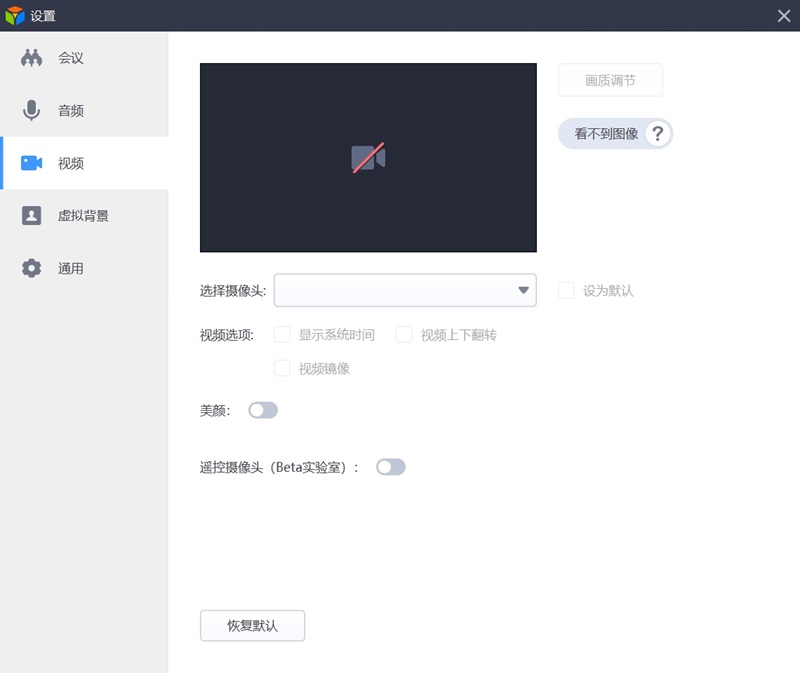The width and height of the screenshot is (800, 673).
Task: Click the portrait icon beside 虚拟背景
Action: 33,215
